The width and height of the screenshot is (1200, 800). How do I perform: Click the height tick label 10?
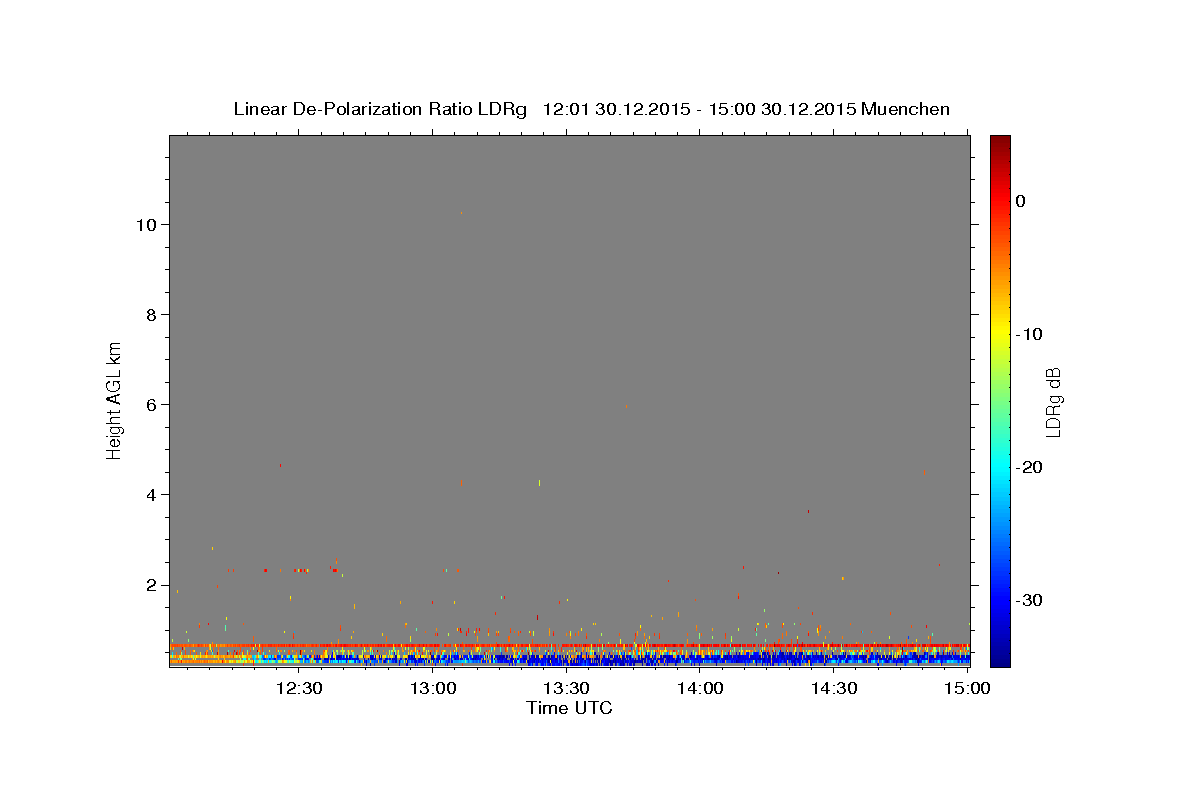[146, 225]
